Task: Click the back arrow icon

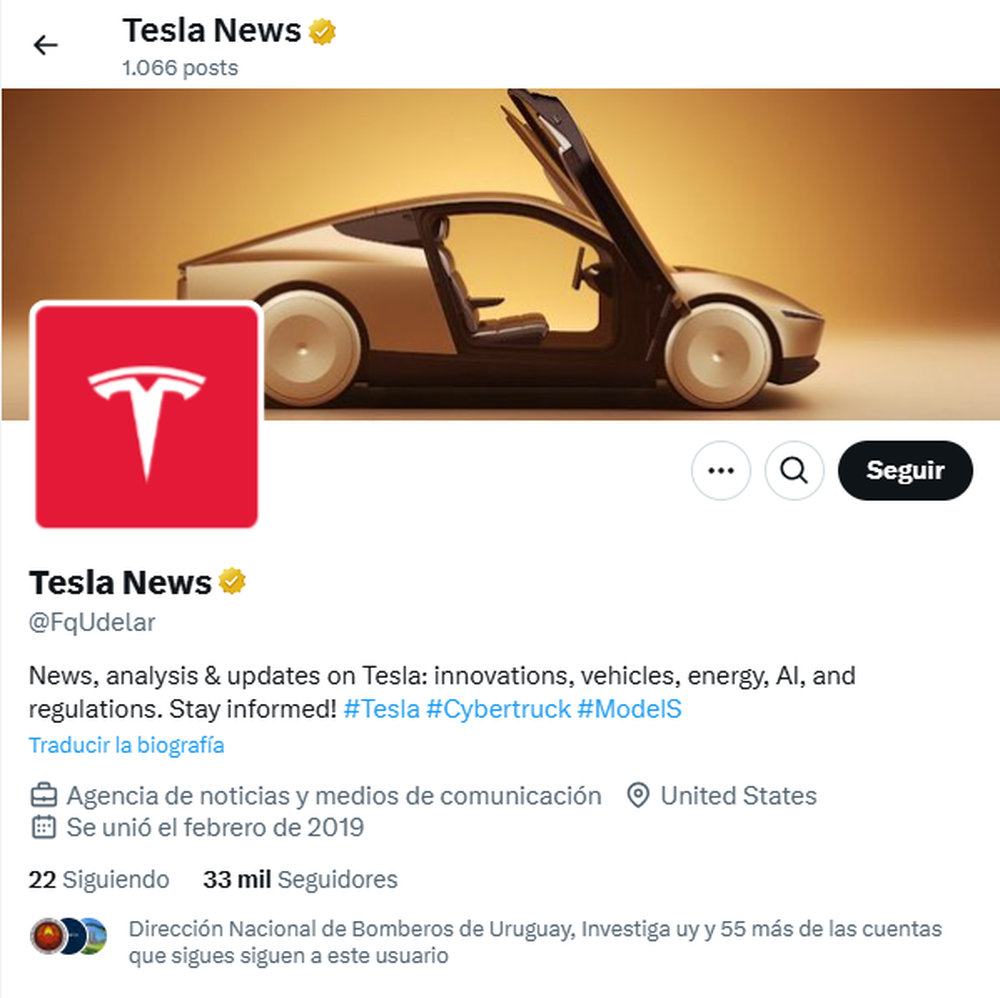Action: 45,45
